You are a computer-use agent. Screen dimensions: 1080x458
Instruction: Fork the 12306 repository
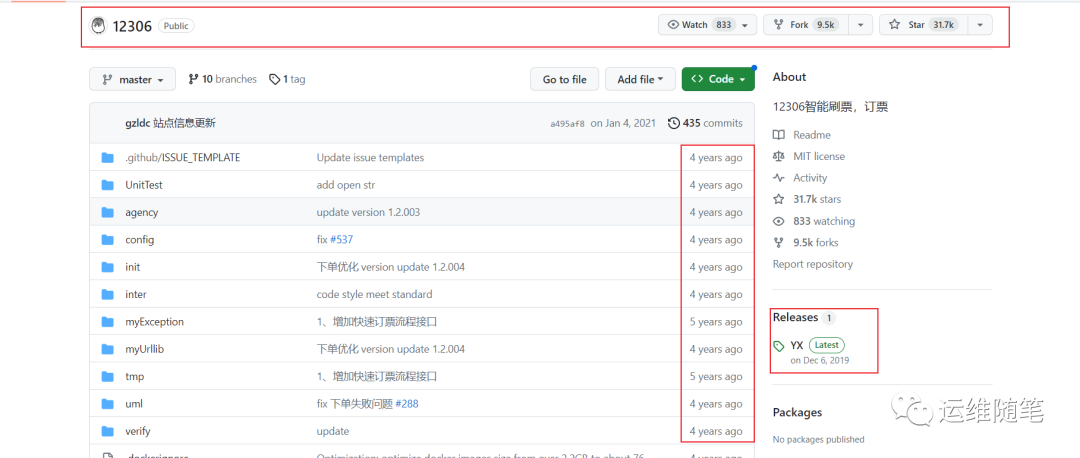805,25
